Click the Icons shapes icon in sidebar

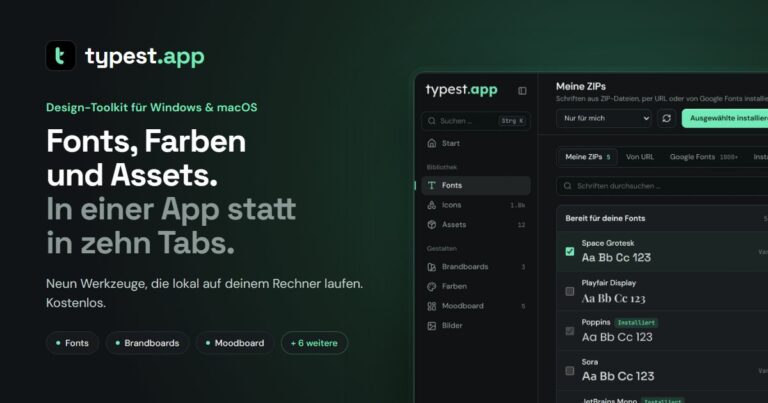(432, 205)
